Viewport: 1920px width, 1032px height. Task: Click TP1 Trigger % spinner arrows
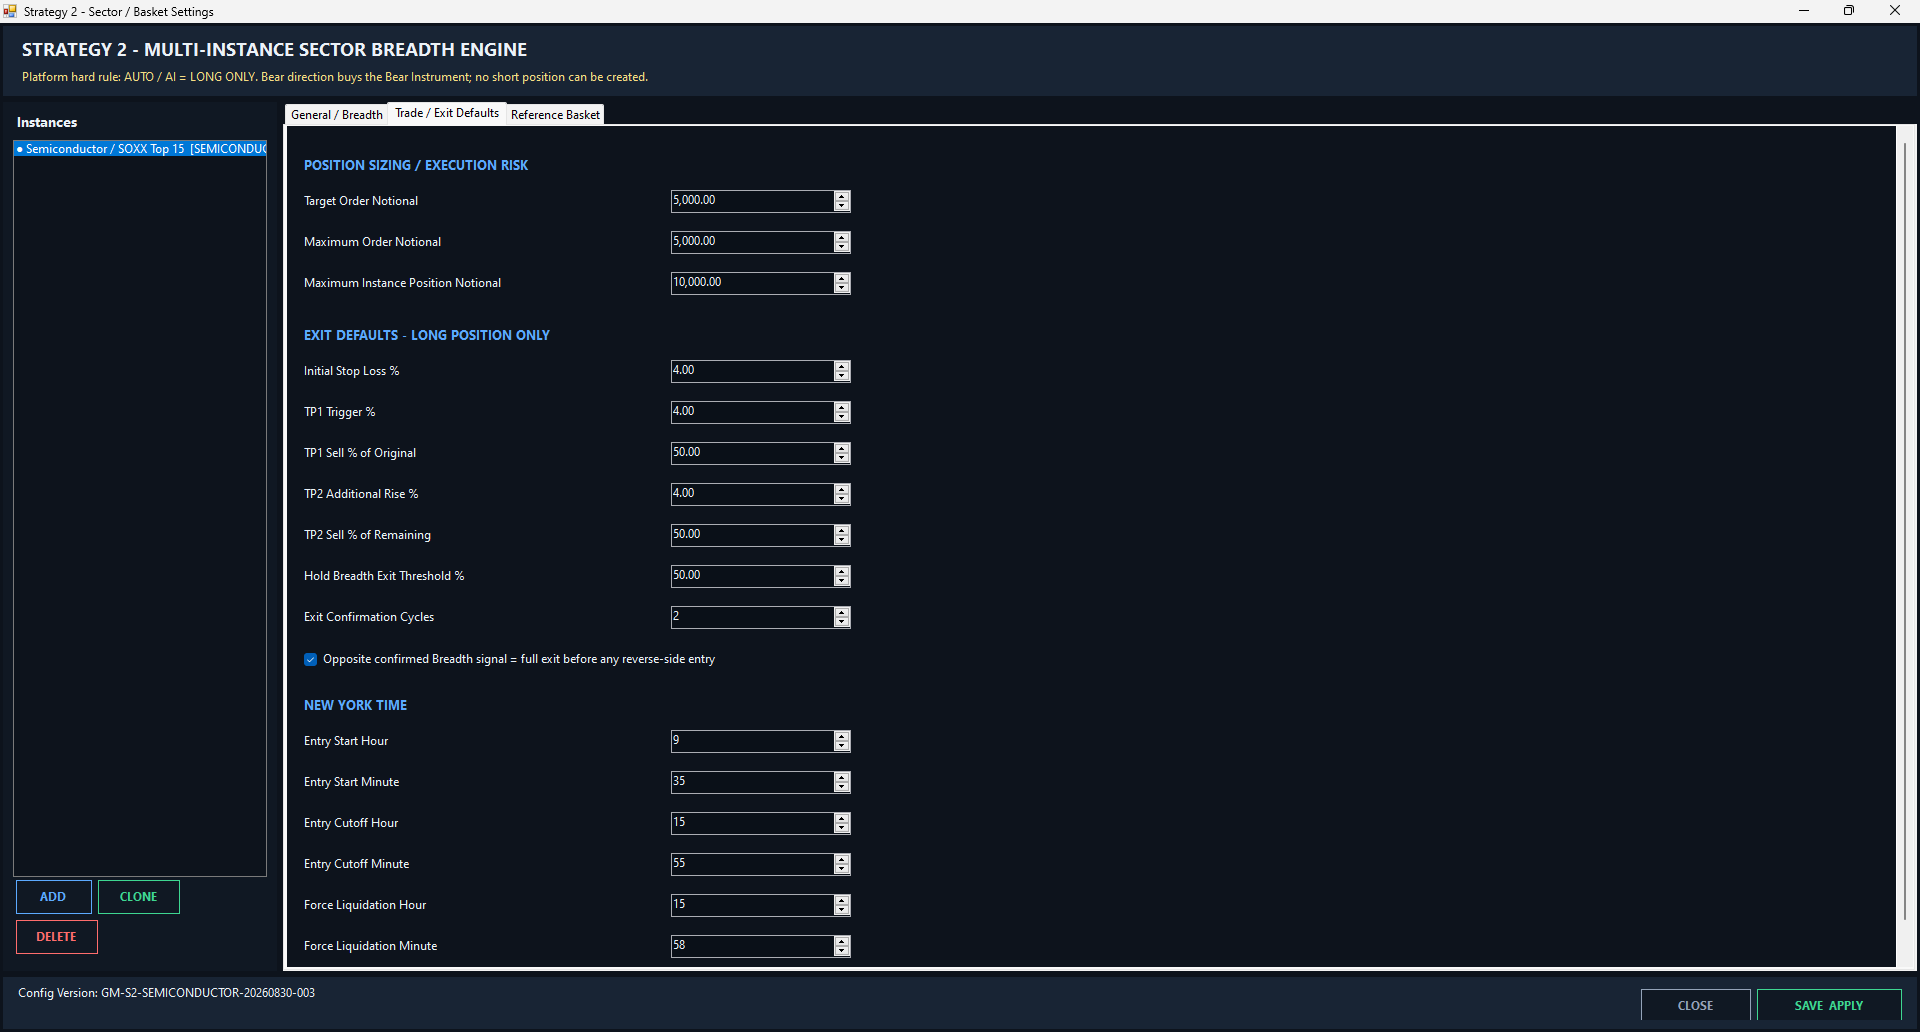[x=842, y=412]
